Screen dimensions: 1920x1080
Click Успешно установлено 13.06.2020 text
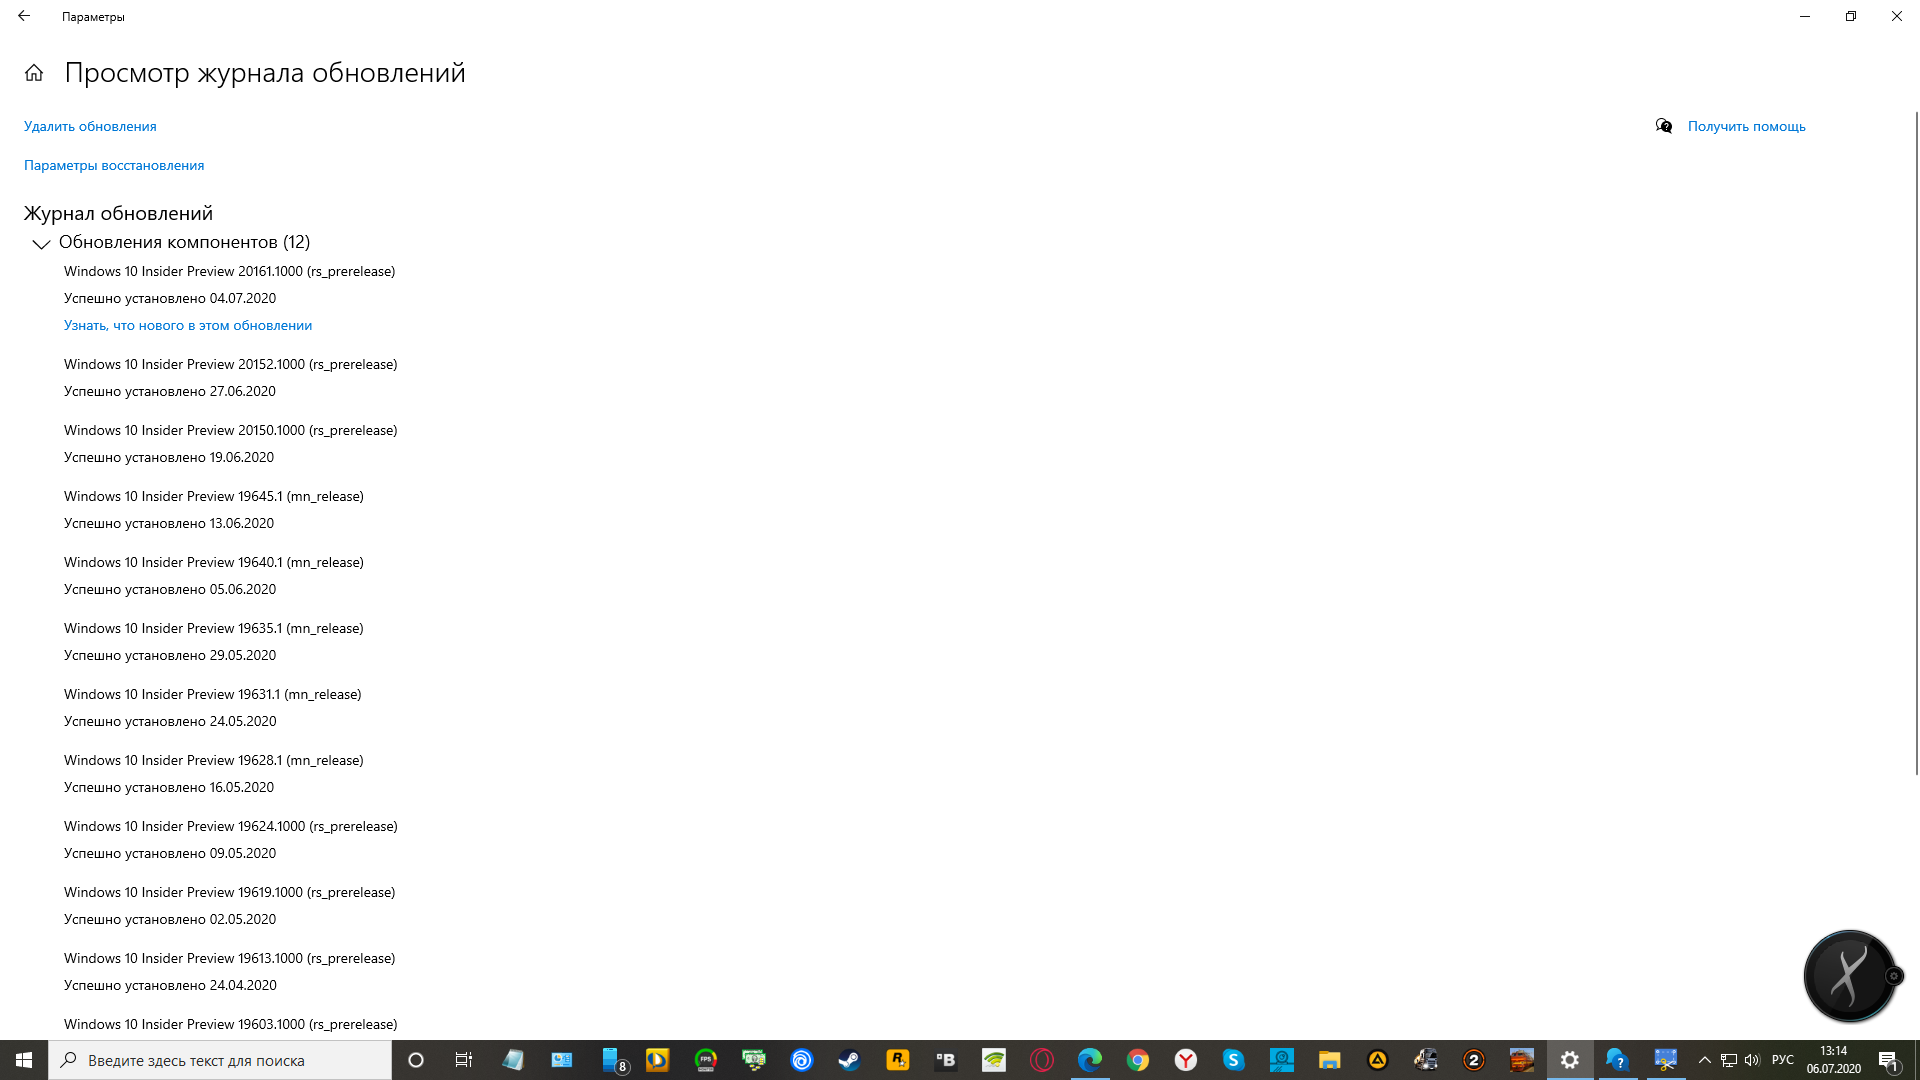(x=169, y=523)
